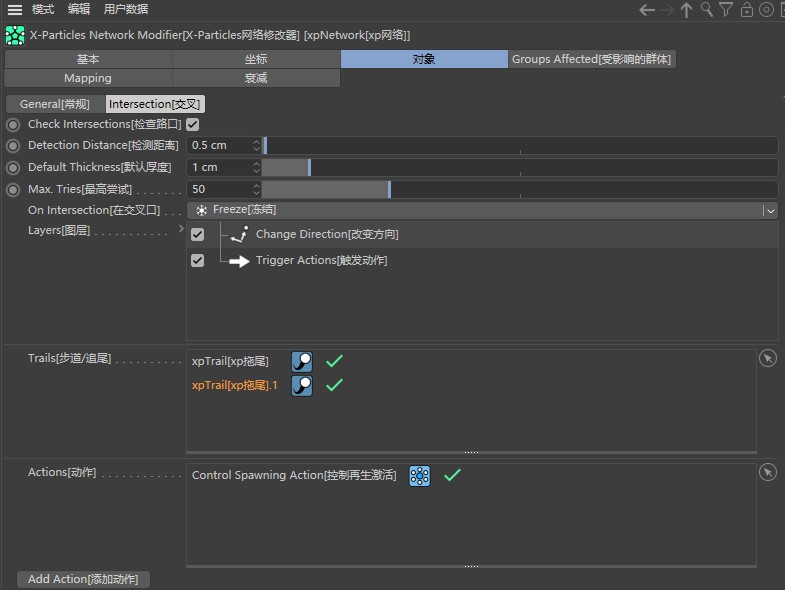Click the up arrow navigation icon
This screenshot has width=785, height=590.
[x=686, y=10]
